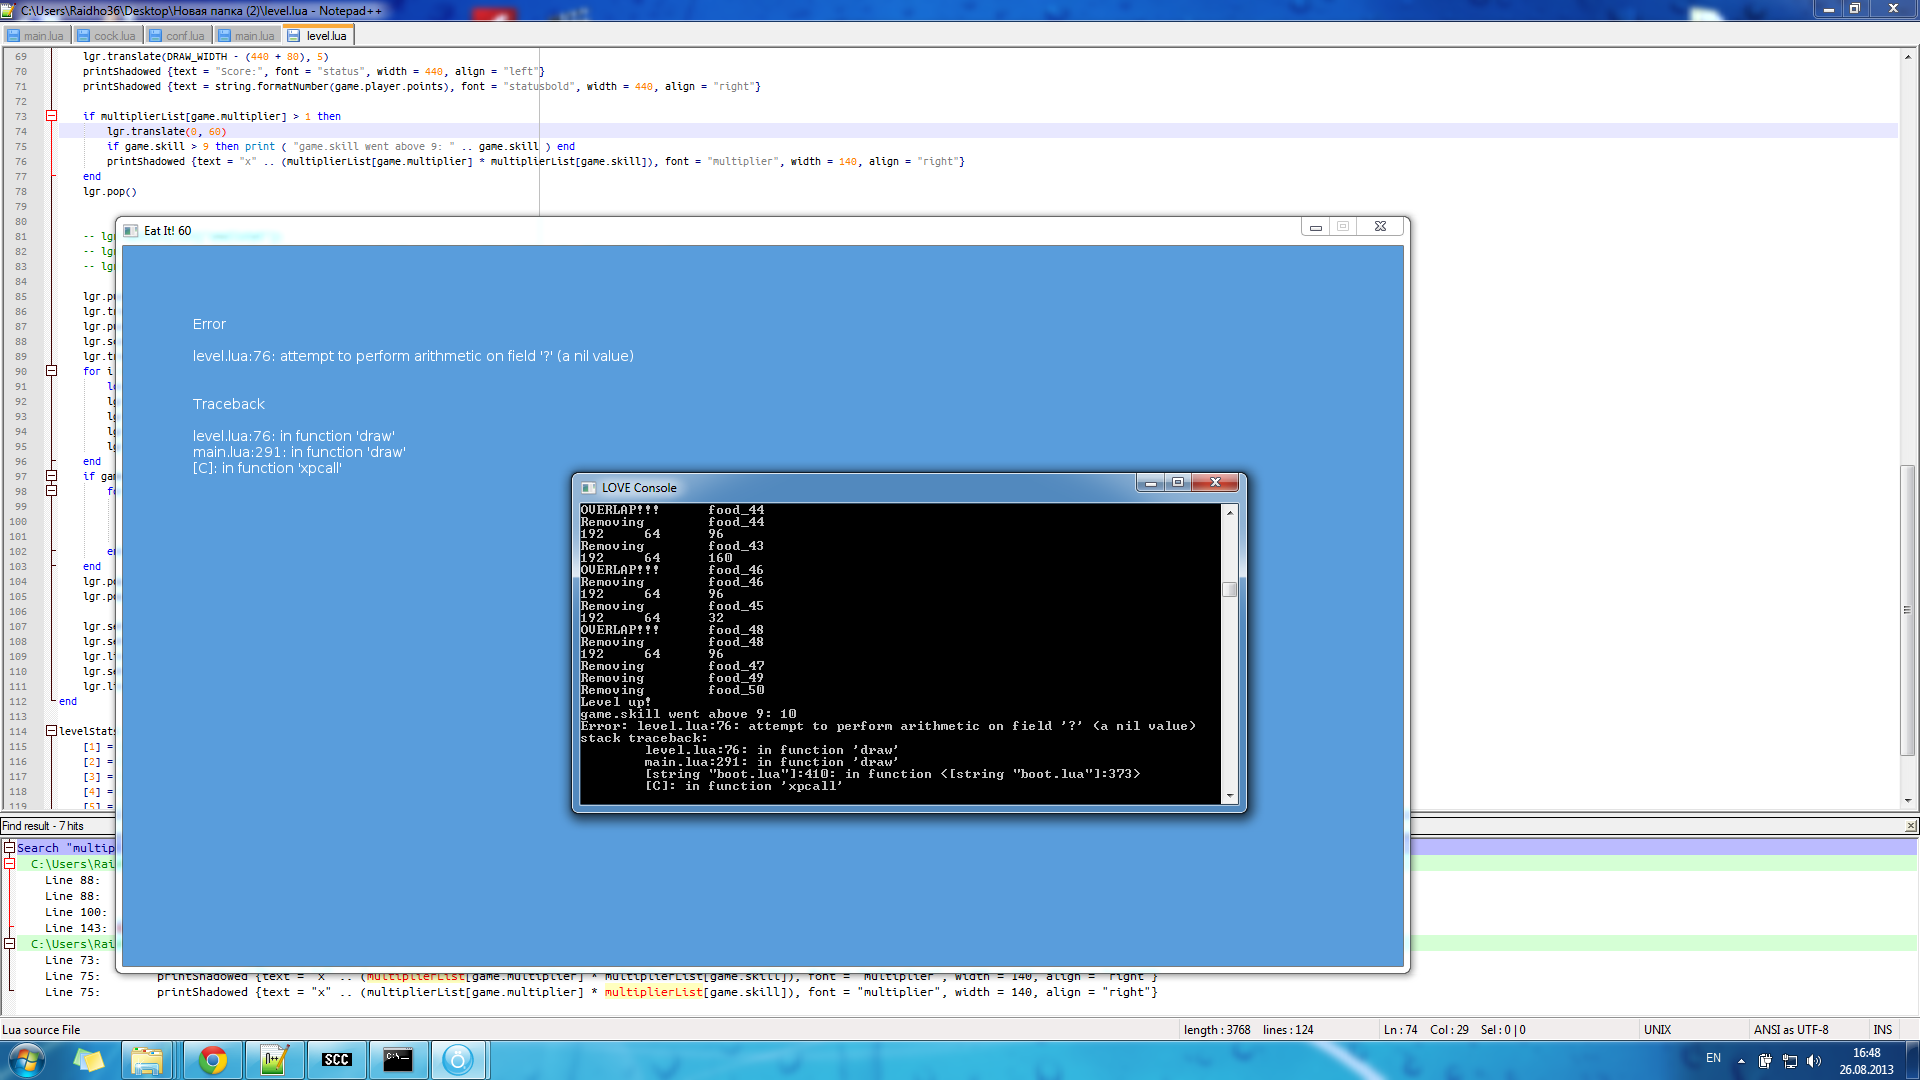Click the EN language indicator
This screenshot has width=1920, height=1080.
coord(1713,1058)
